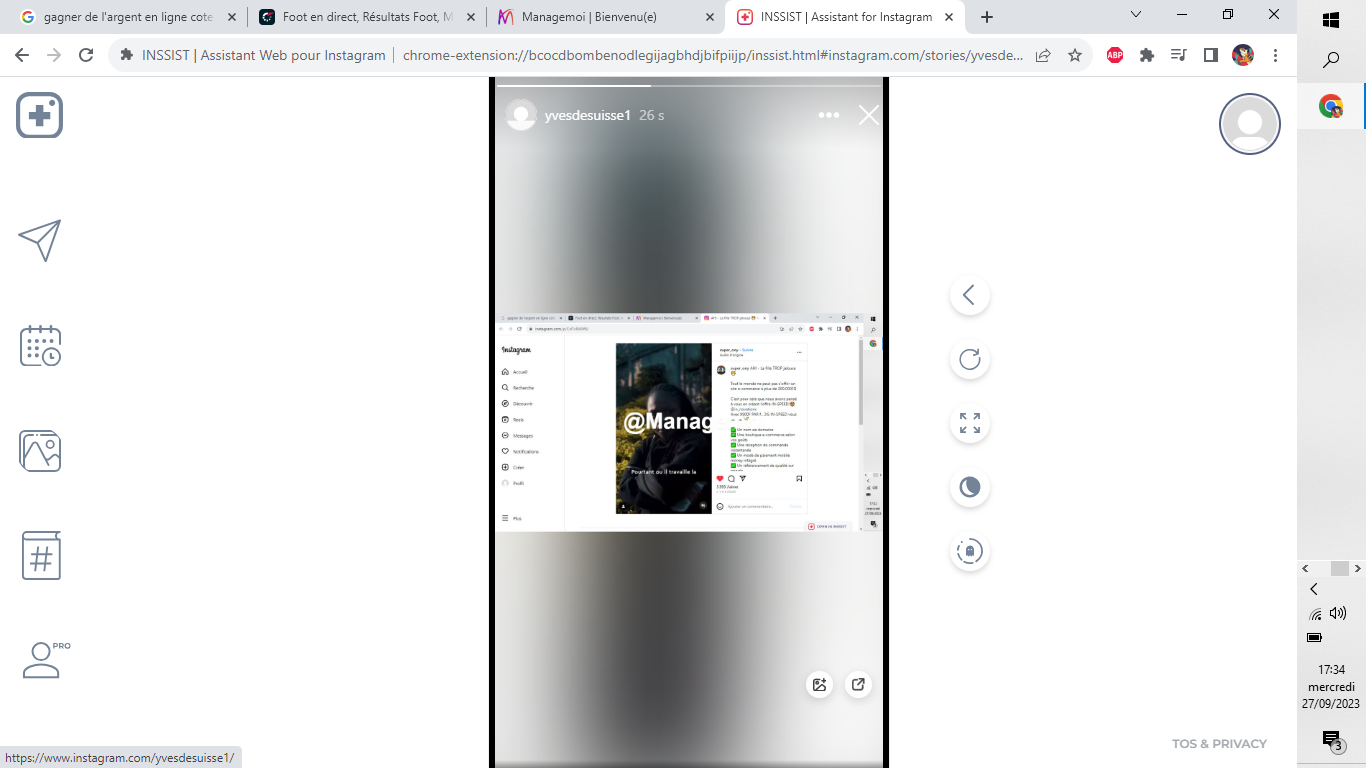Close the story with the X button
The height and width of the screenshot is (768, 1366).
pyautogui.click(x=869, y=116)
